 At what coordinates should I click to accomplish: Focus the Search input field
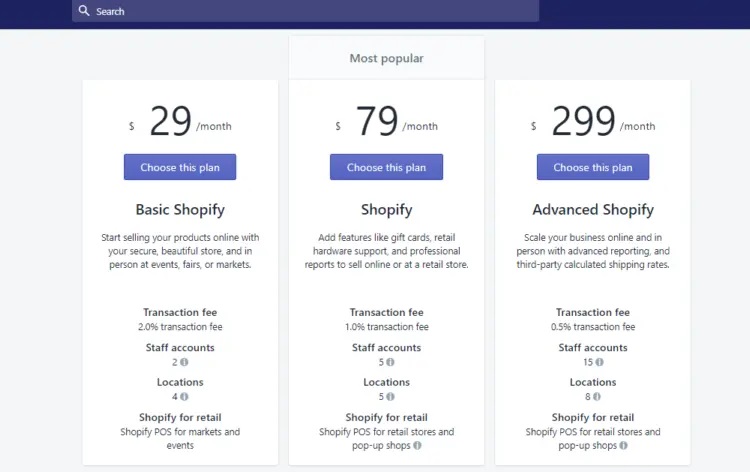click(305, 11)
